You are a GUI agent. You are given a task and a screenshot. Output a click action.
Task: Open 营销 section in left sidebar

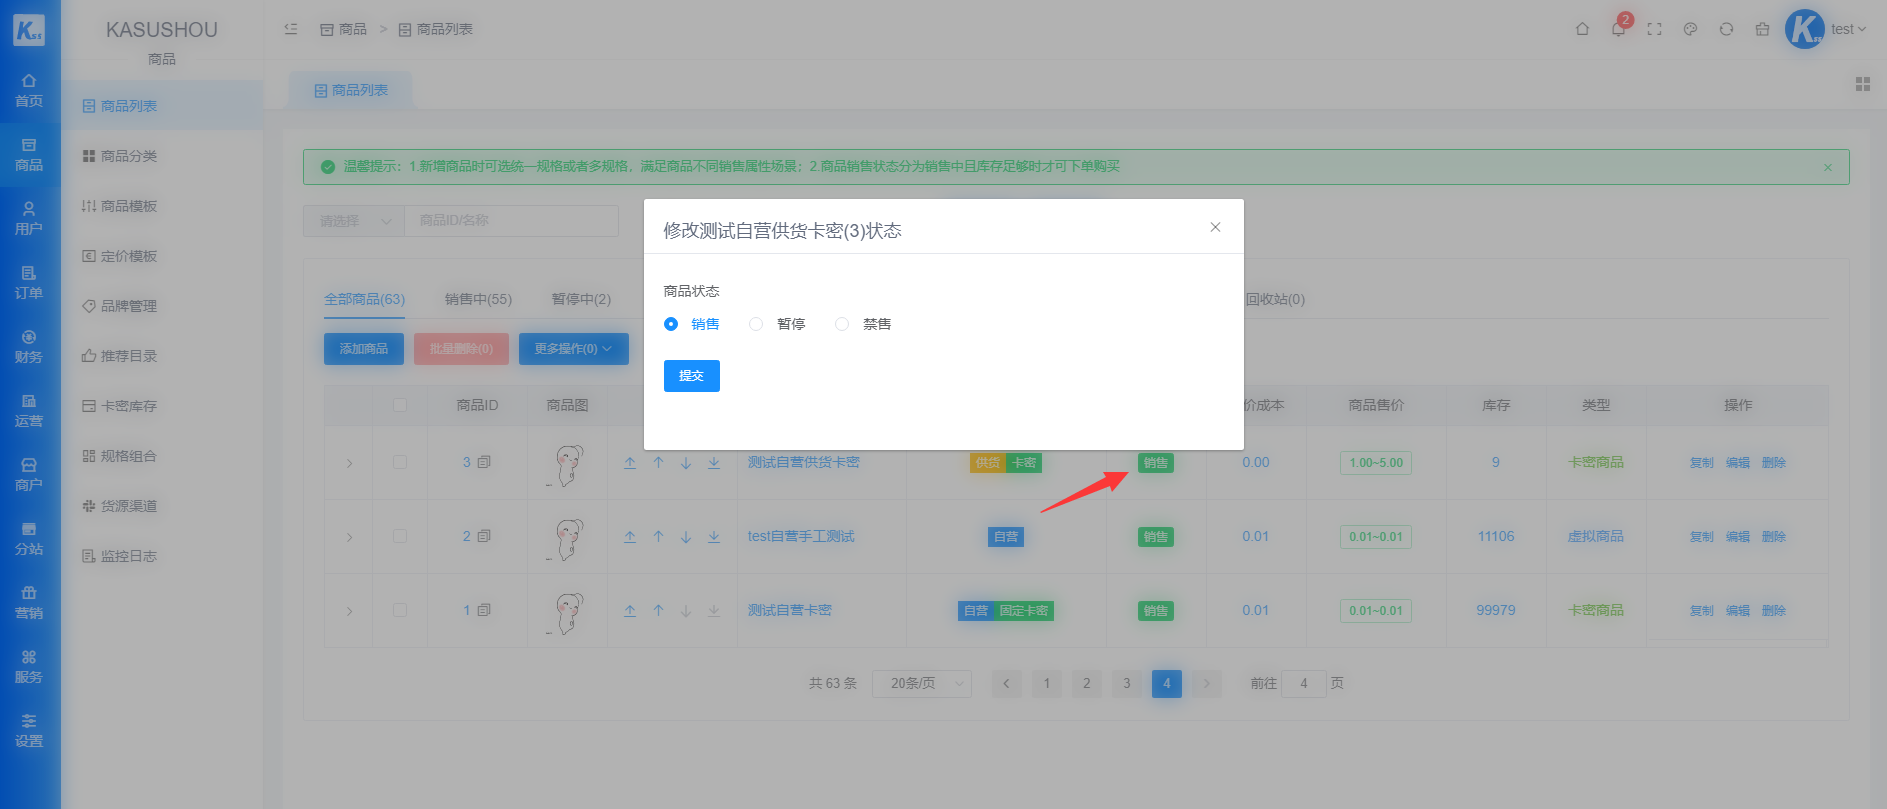(x=29, y=602)
